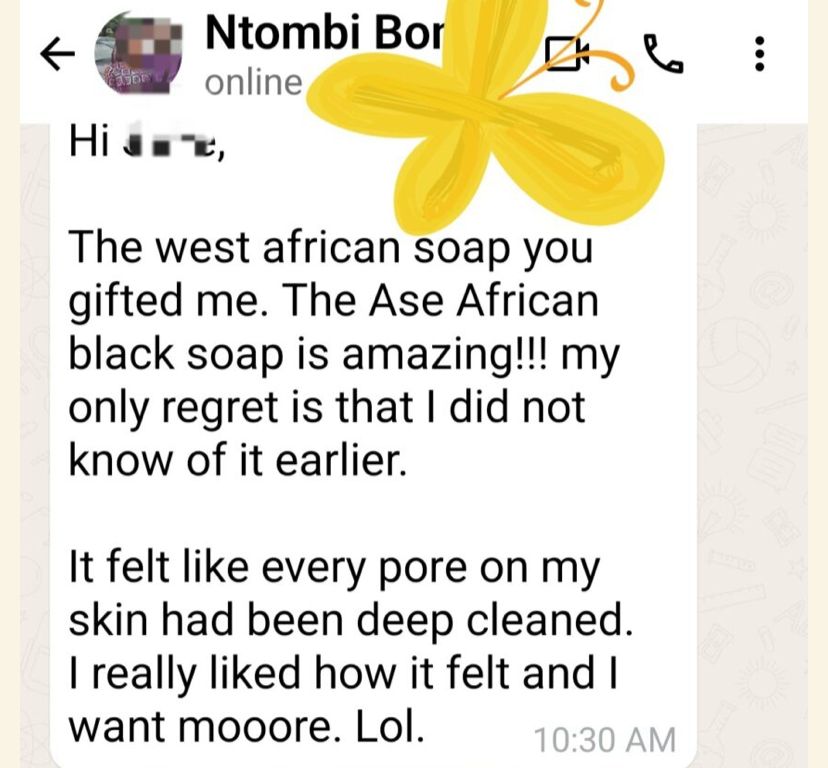Click the "Hi" greeting text
Screen dimensions: 828x768
pyautogui.click(x=89, y=141)
